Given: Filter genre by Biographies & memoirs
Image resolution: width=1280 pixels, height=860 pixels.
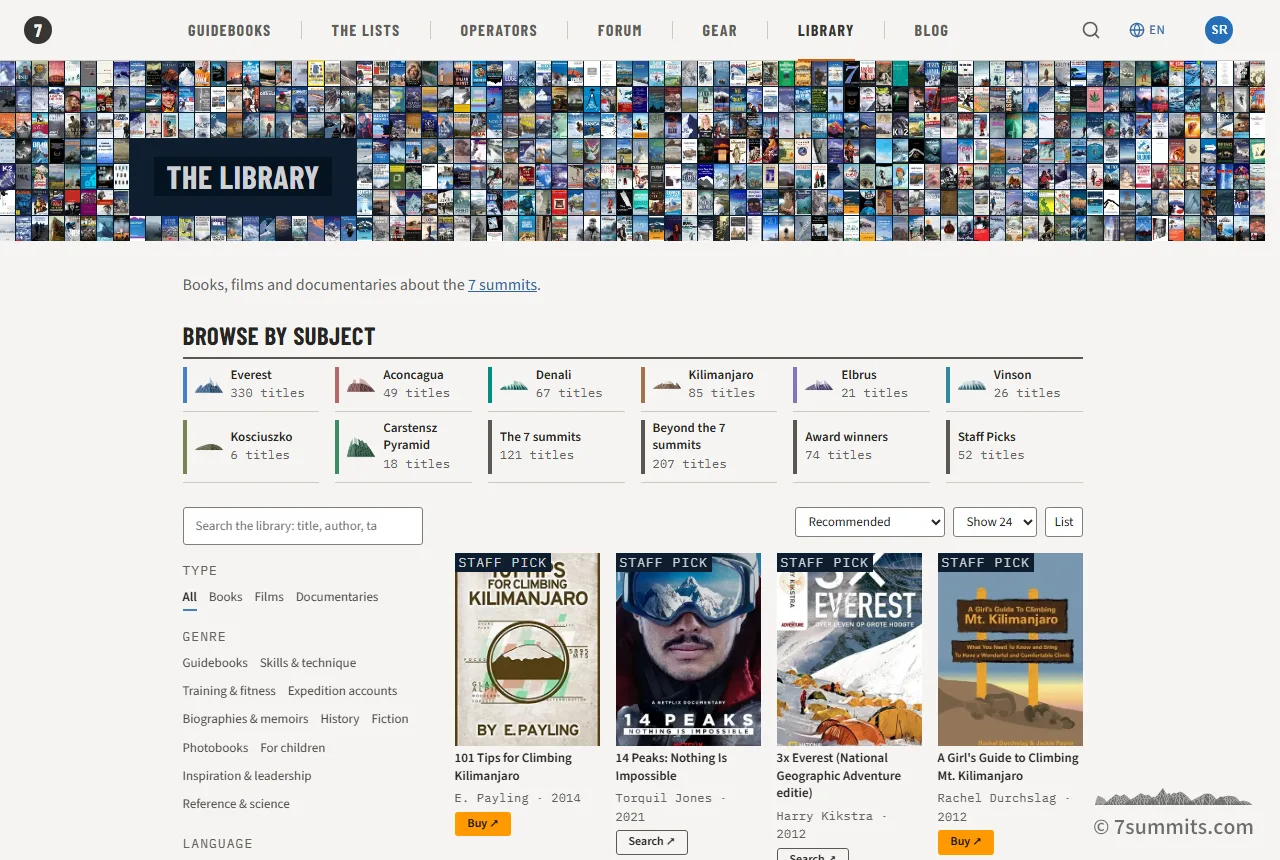Looking at the screenshot, I should [x=246, y=719].
